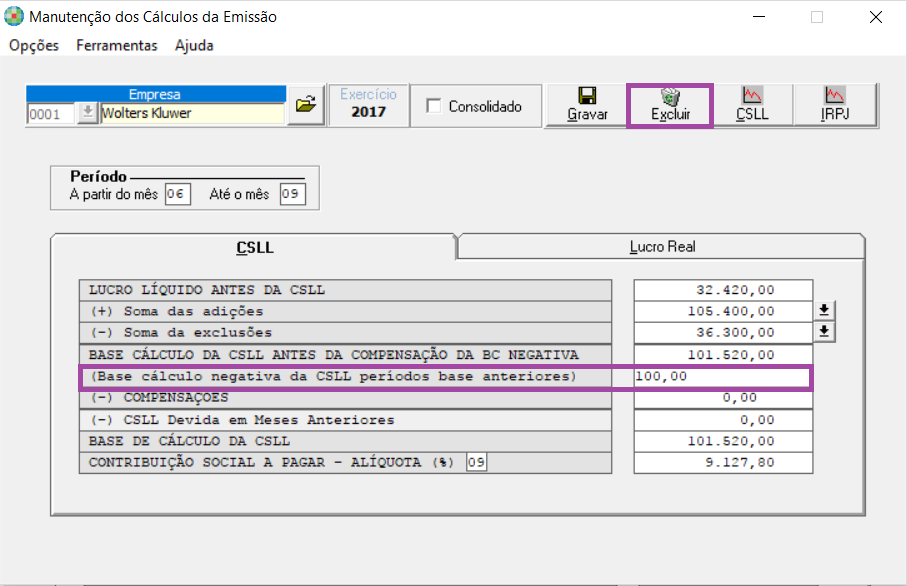Click the Empresa code field 0001
Viewport: 907px width, 586px height.
click(x=51, y=113)
